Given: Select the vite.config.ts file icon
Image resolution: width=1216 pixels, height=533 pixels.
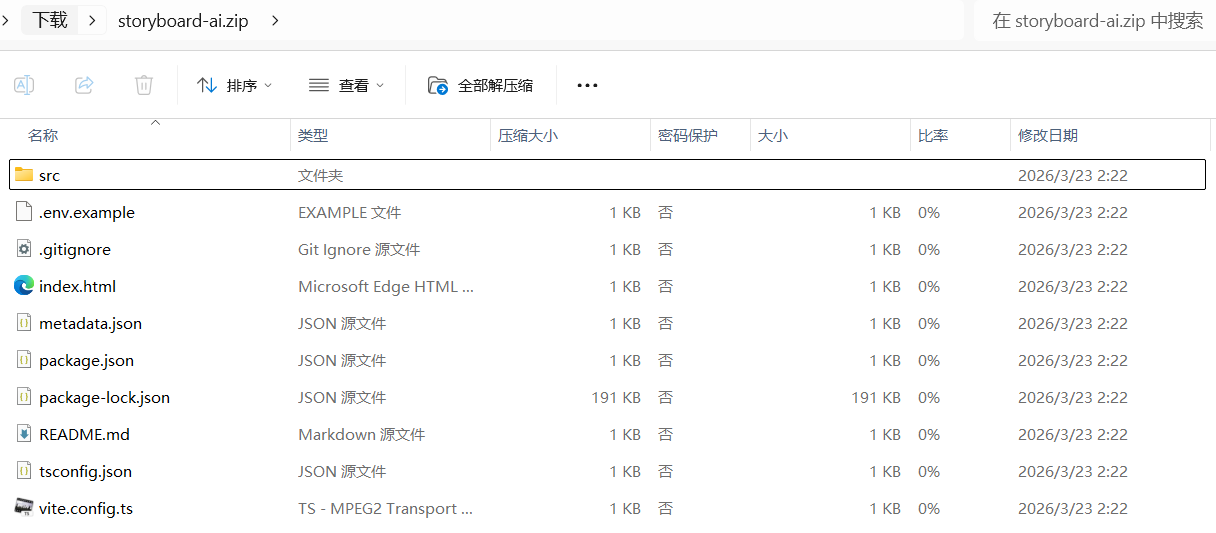Looking at the screenshot, I should 24,508.
